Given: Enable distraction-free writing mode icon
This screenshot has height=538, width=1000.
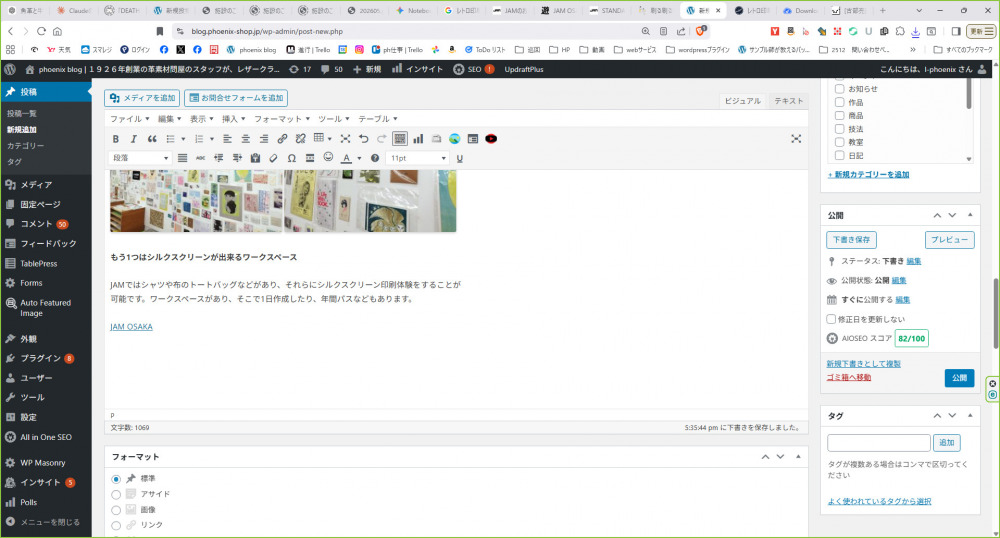Looking at the screenshot, I should 796,139.
